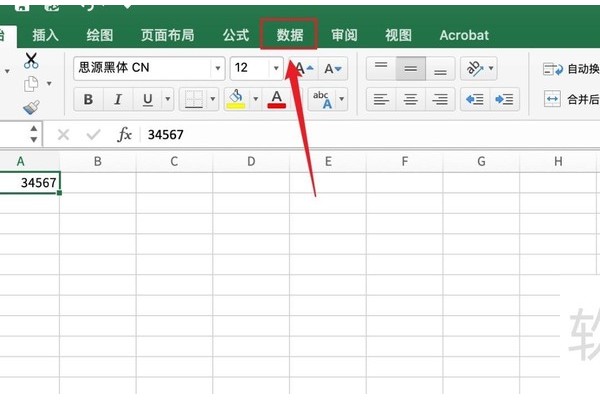Align text right

[x=440, y=100]
